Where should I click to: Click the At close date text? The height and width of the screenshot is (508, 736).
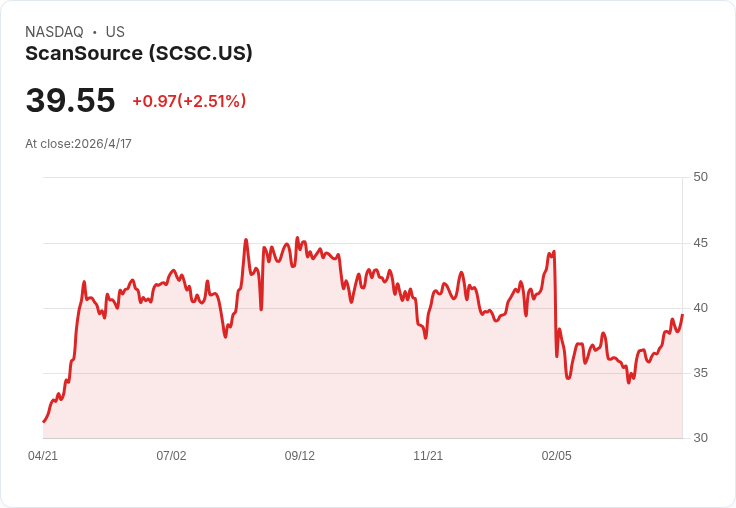point(78,144)
